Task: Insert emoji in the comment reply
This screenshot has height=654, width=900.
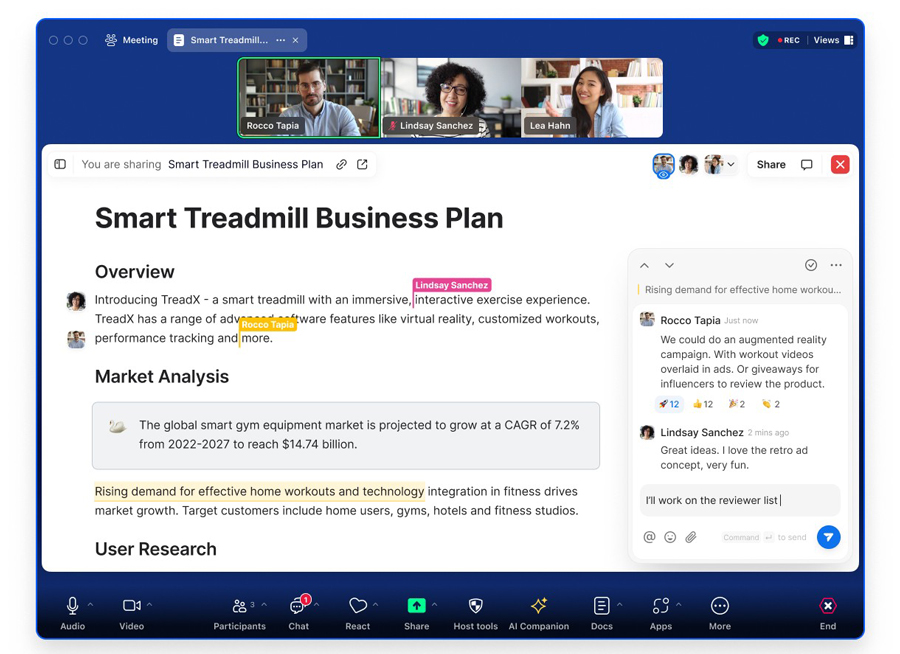Action: pyautogui.click(x=670, y=537)
